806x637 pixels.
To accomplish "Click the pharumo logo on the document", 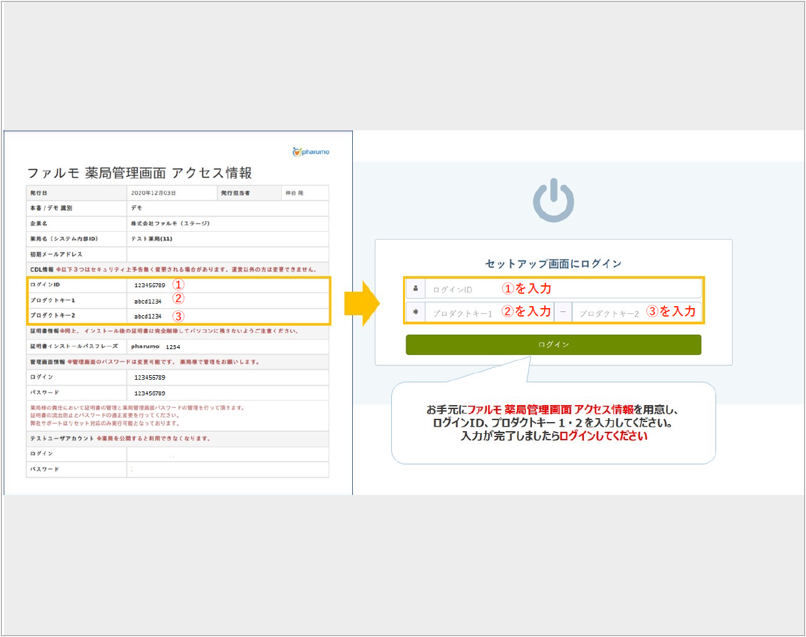I will pos(310,152).
